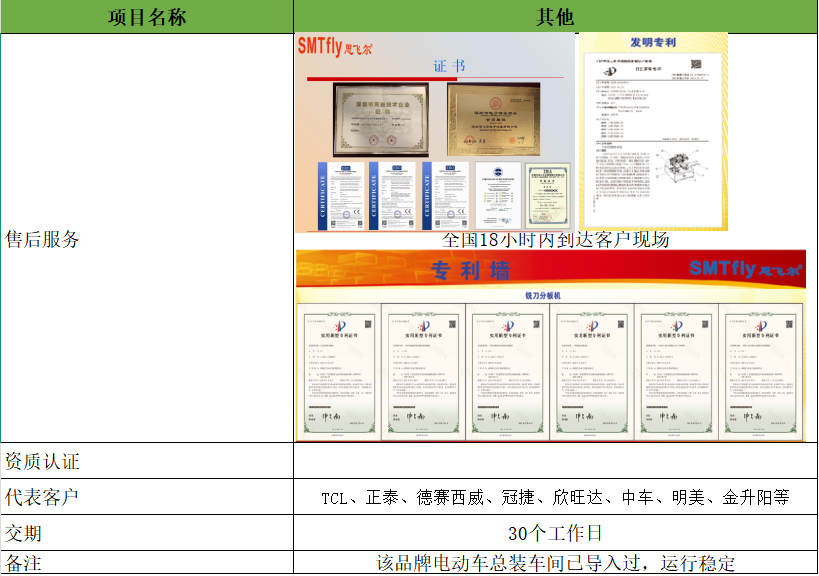Image resolution: width=819 pixels, height=576 pixels.
Task: Select the 项目名称 header cell
Action: pos(146,17)
